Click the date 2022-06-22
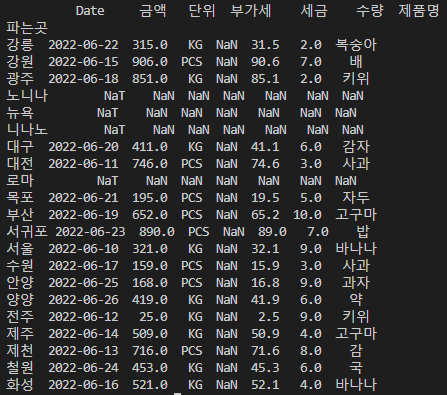447x395 pixels. coord(83,45)
